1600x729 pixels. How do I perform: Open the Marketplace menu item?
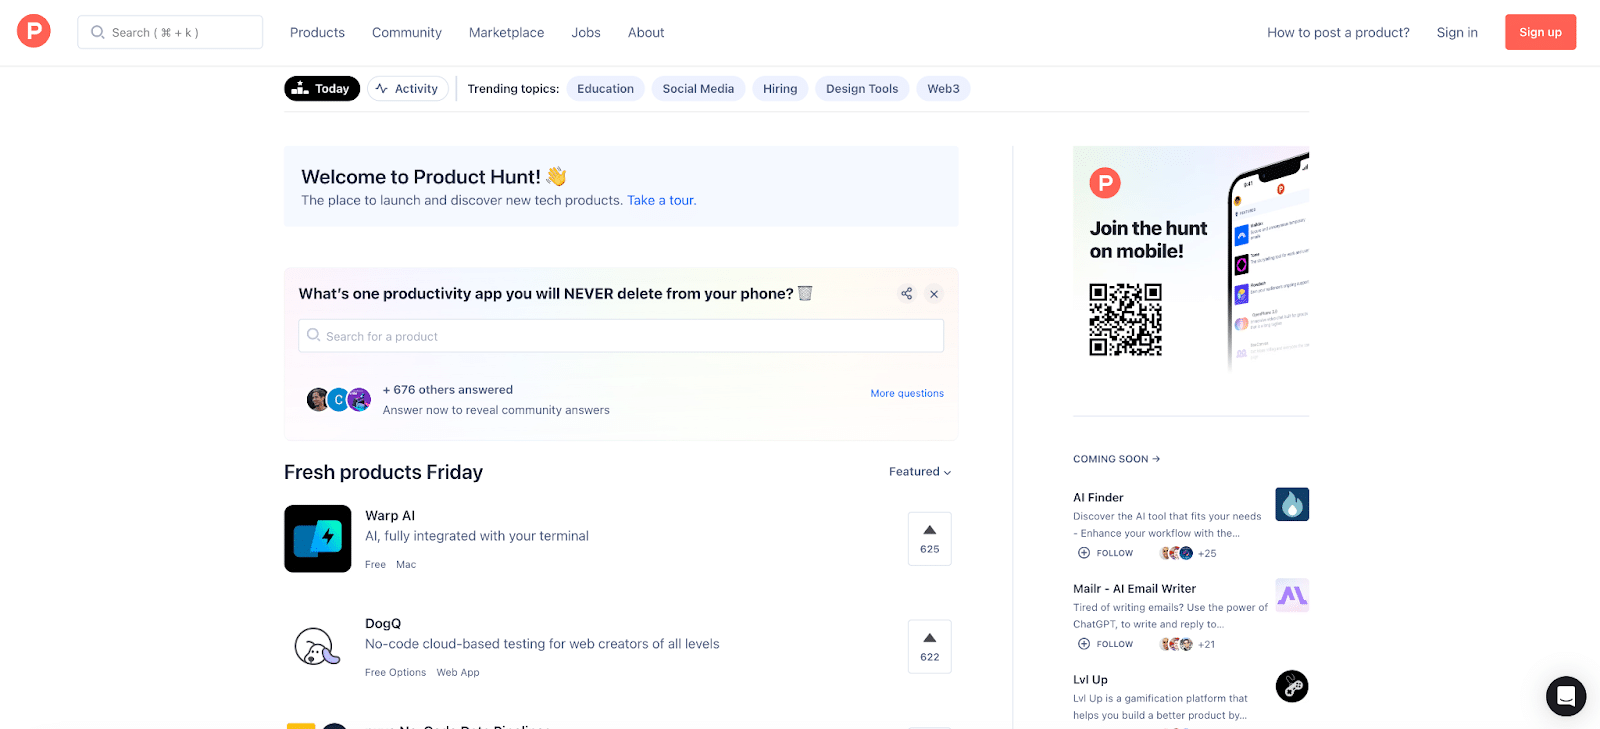(x=506, y=32)
